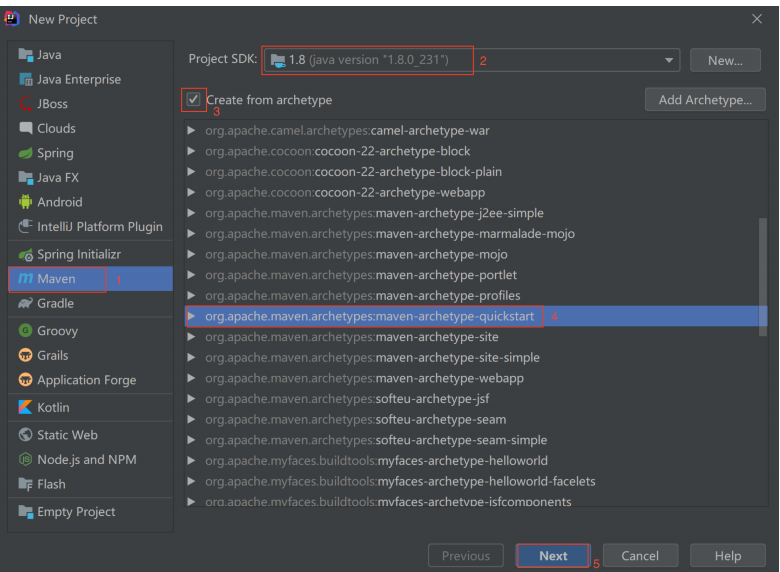This screenshot has height=572, width=780.
Task: Click the Flash folder icon
Action: coord(25,484)
